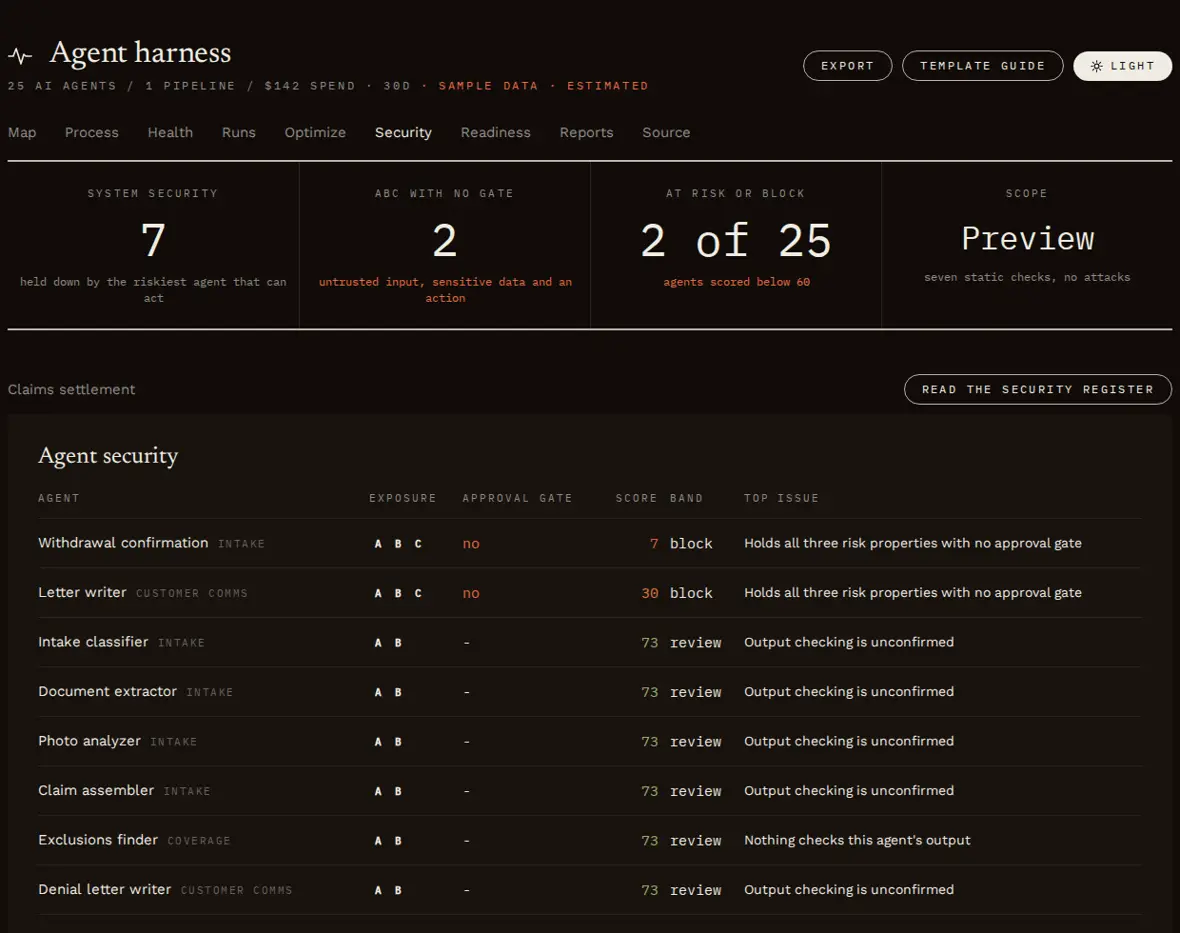Switch to the Readiness tab
The width and height of the screenshot is (1180, 933).
click(495, 132)
